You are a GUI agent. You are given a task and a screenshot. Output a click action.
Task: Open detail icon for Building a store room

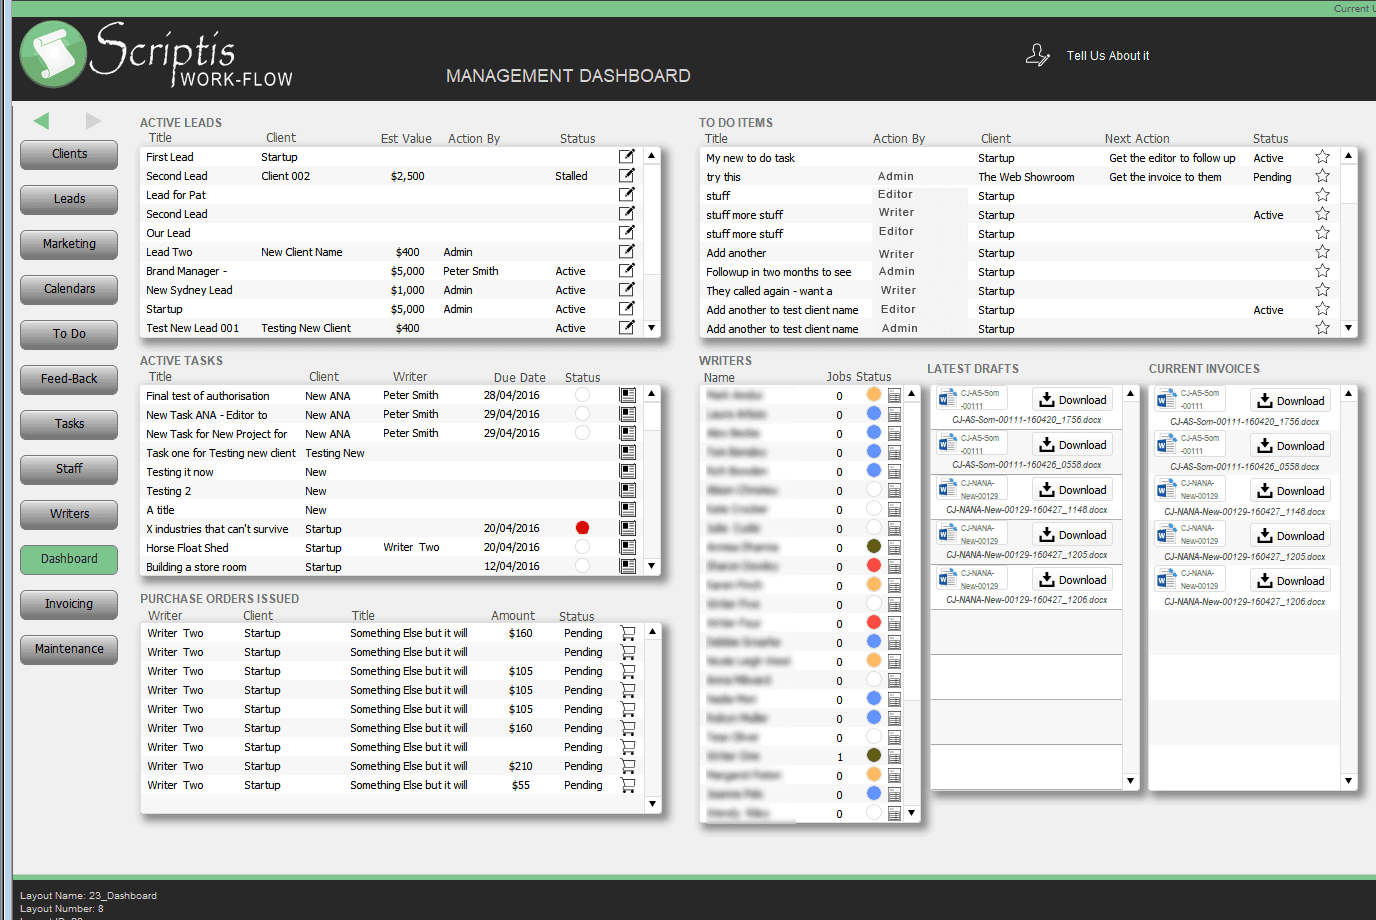coord(628,566)
